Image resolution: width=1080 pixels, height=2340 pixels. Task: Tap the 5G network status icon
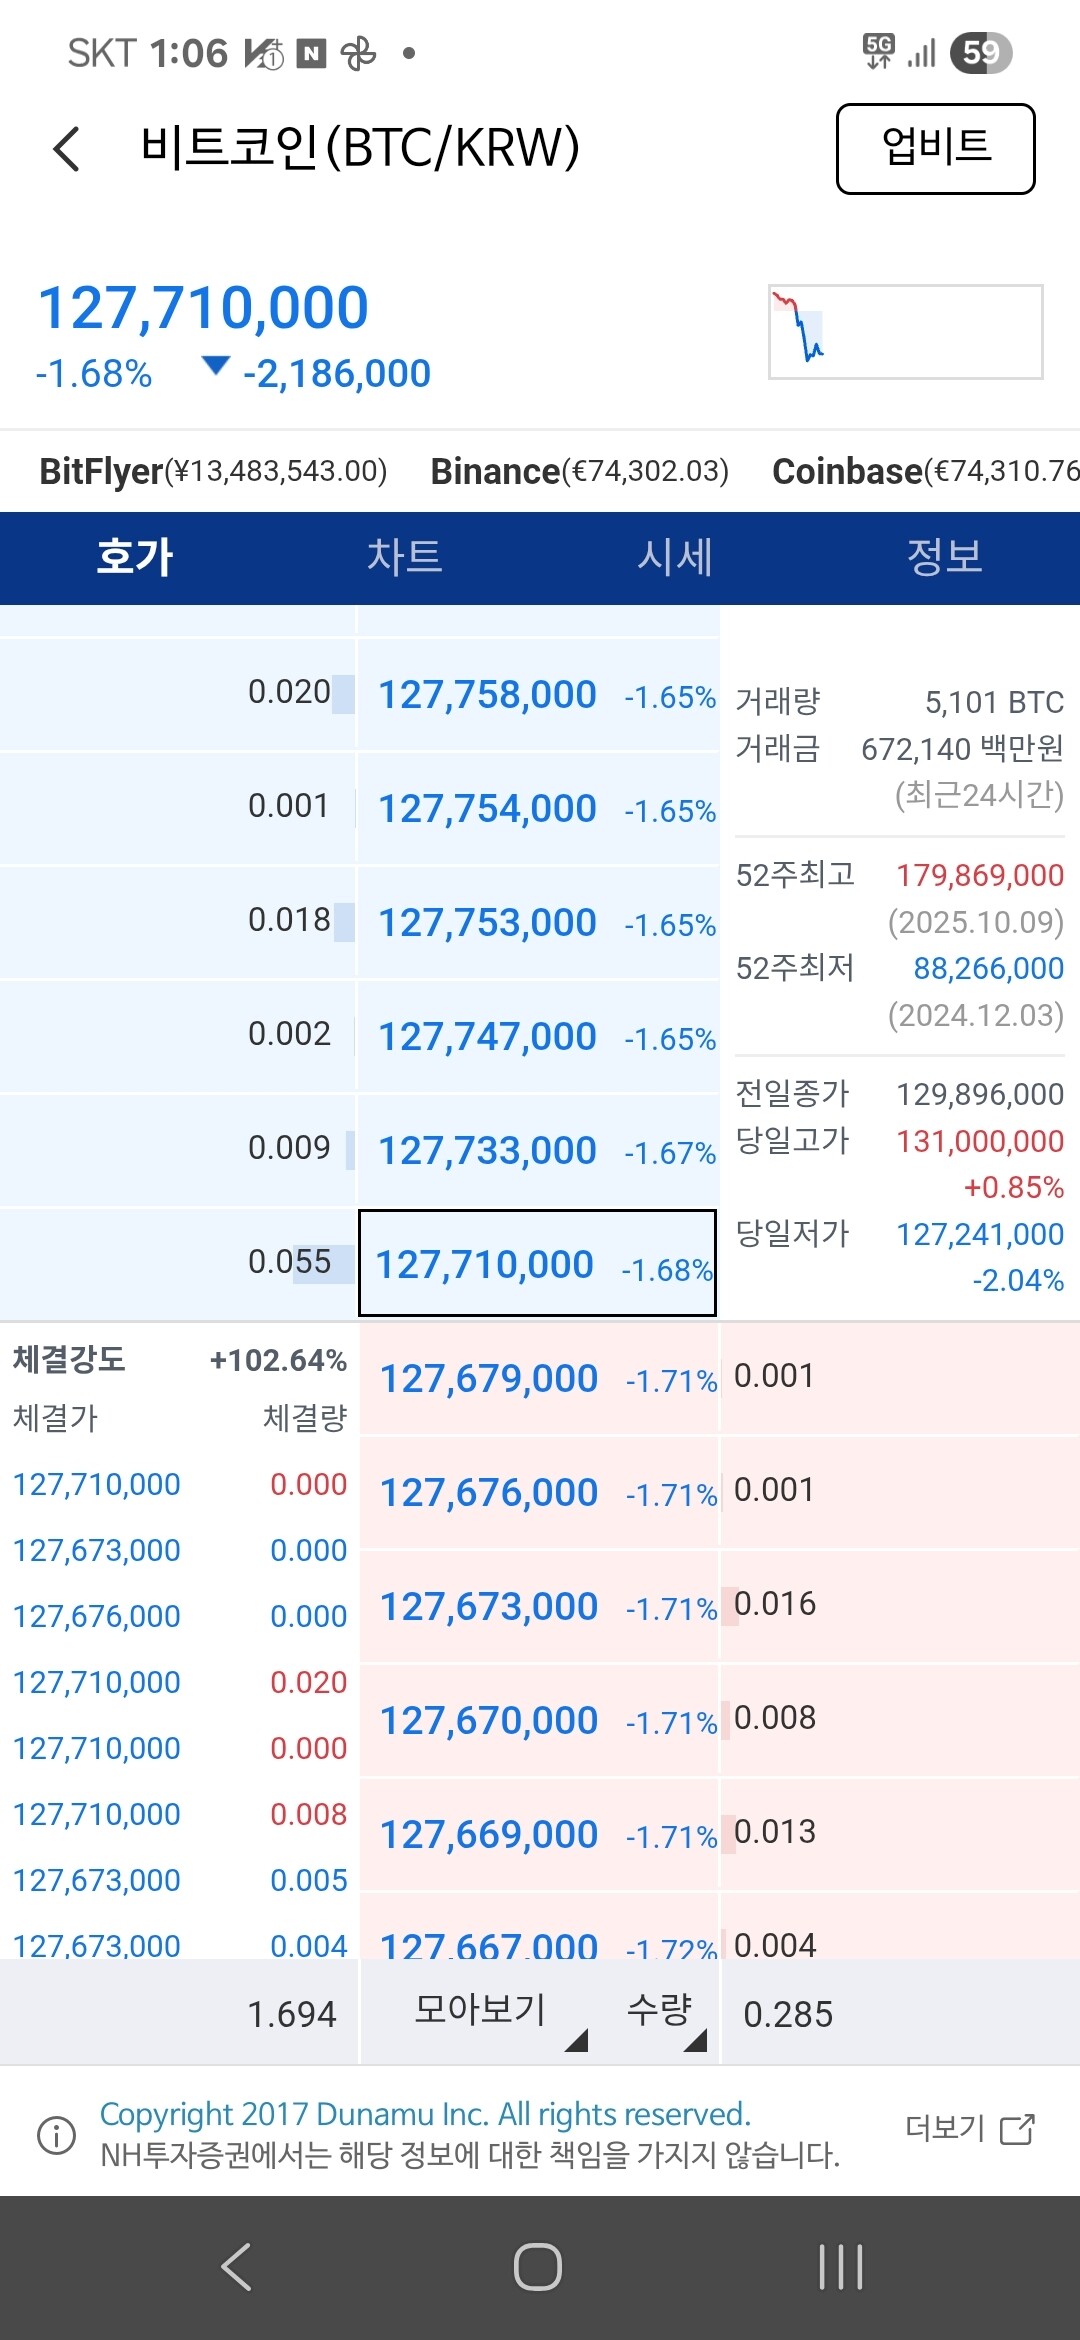click(x=879, y=52)
